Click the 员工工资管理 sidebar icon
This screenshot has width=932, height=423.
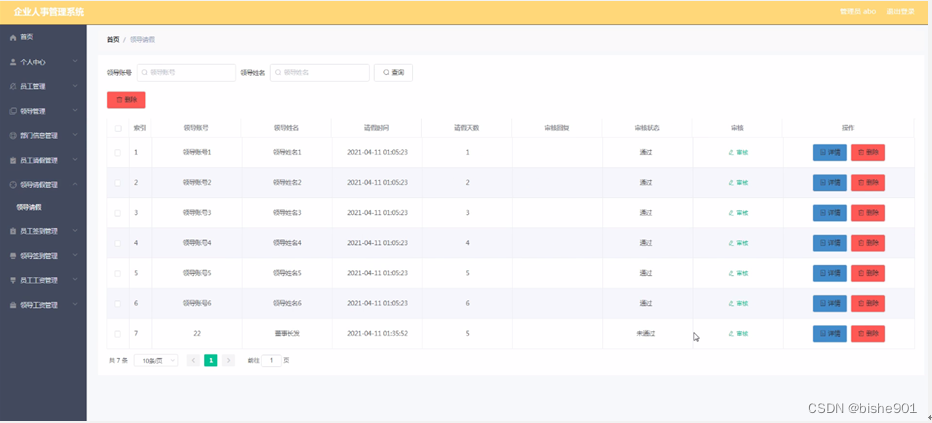point(13,280)
